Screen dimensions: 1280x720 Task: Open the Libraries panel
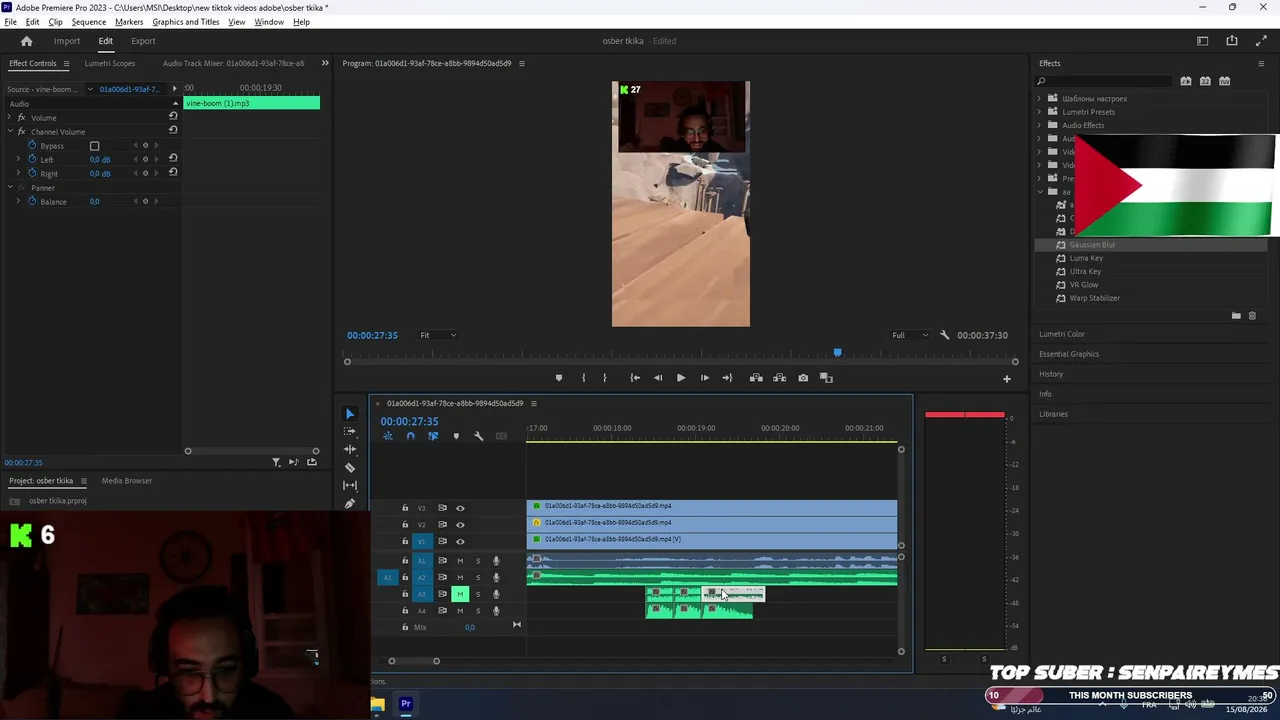click(x=1053, y=414)
